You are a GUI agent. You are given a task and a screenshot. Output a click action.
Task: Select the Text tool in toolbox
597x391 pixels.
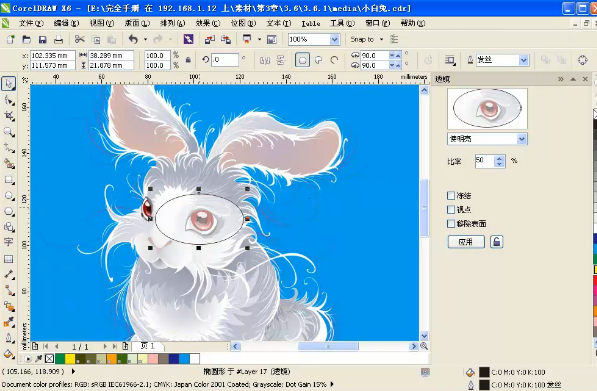[x=8, y=242]
